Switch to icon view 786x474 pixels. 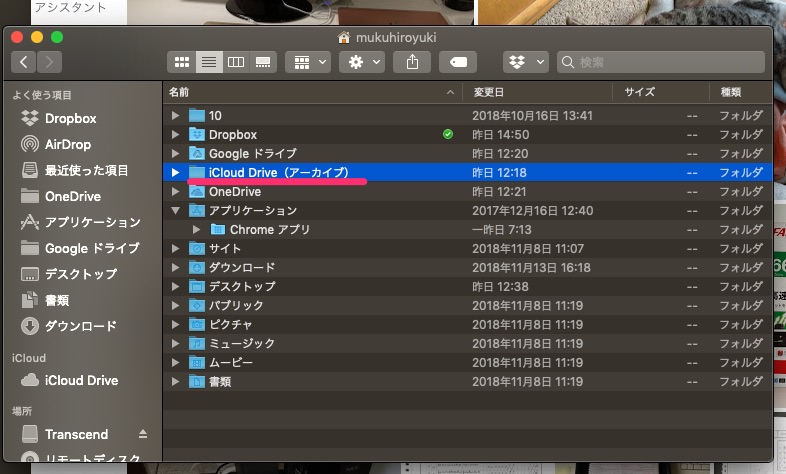(181, 62)
